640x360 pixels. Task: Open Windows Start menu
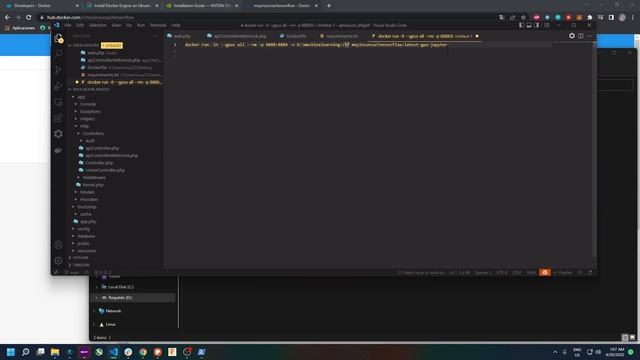pos(11,352)
